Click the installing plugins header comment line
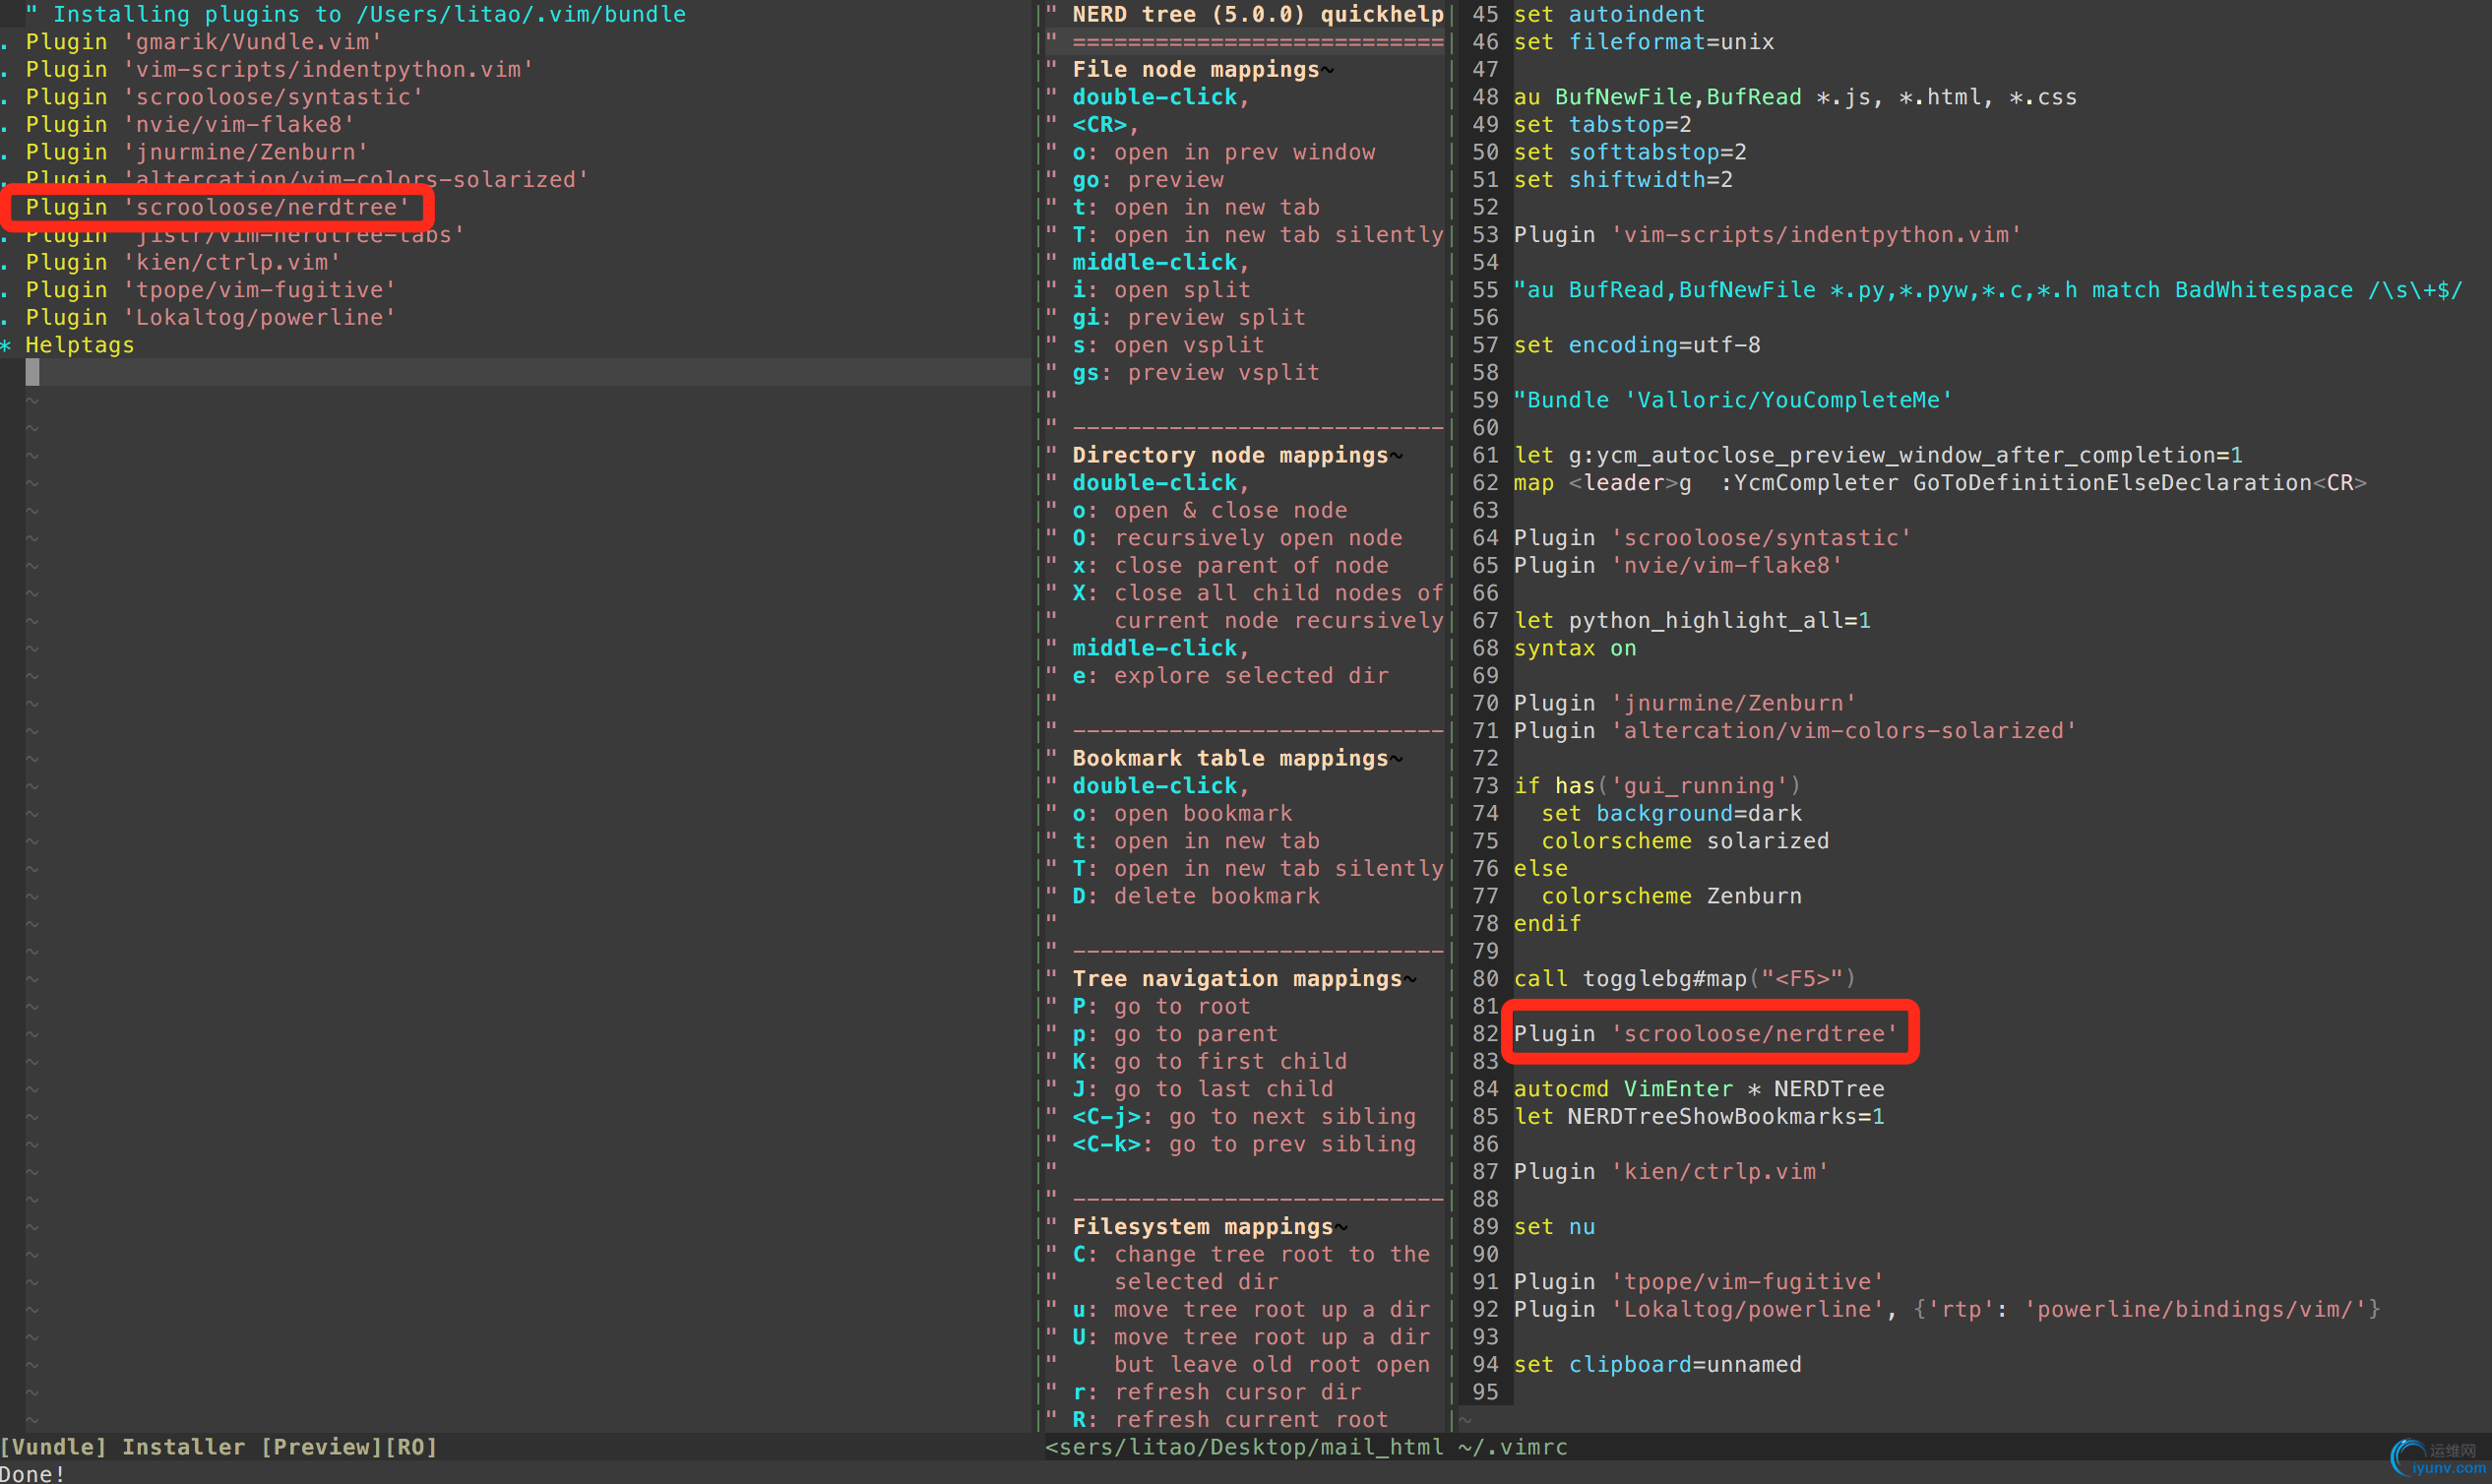This screenshot has height=1484, width=2492. coord(355,14)
